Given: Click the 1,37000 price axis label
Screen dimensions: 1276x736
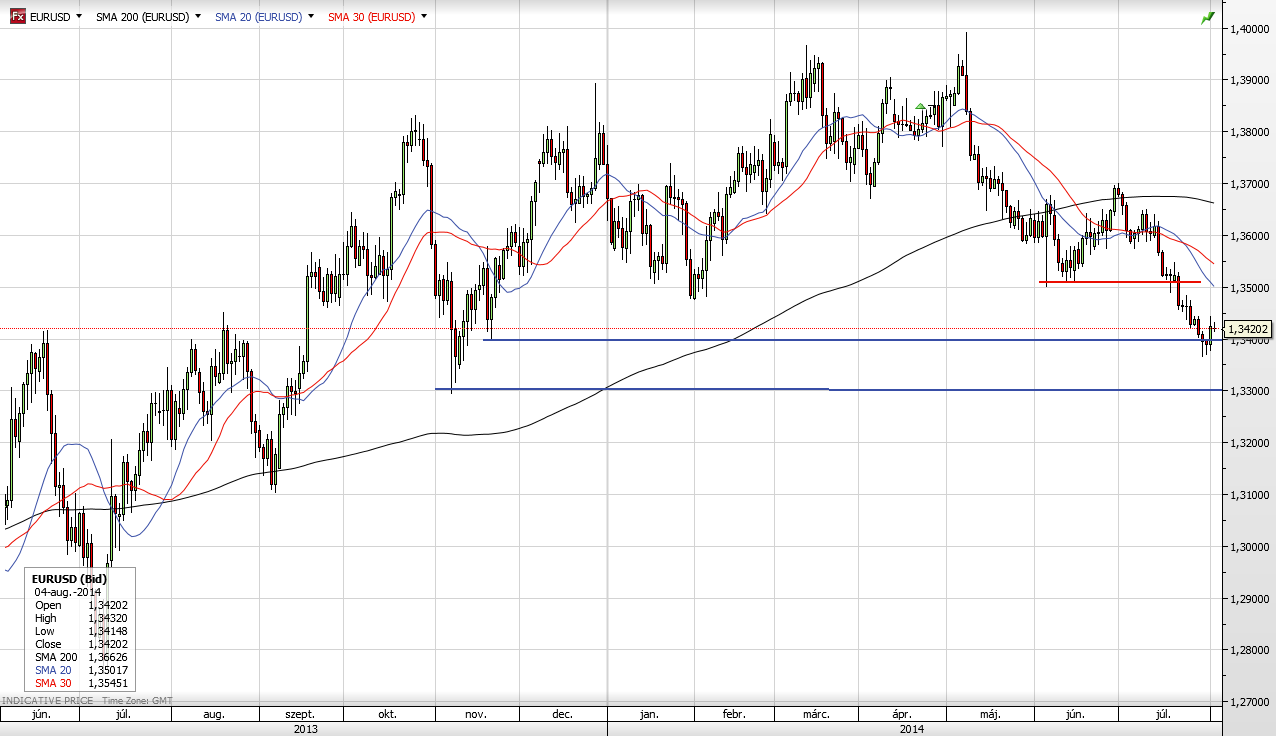Looking at the screenshot, I should (1250, 184).
